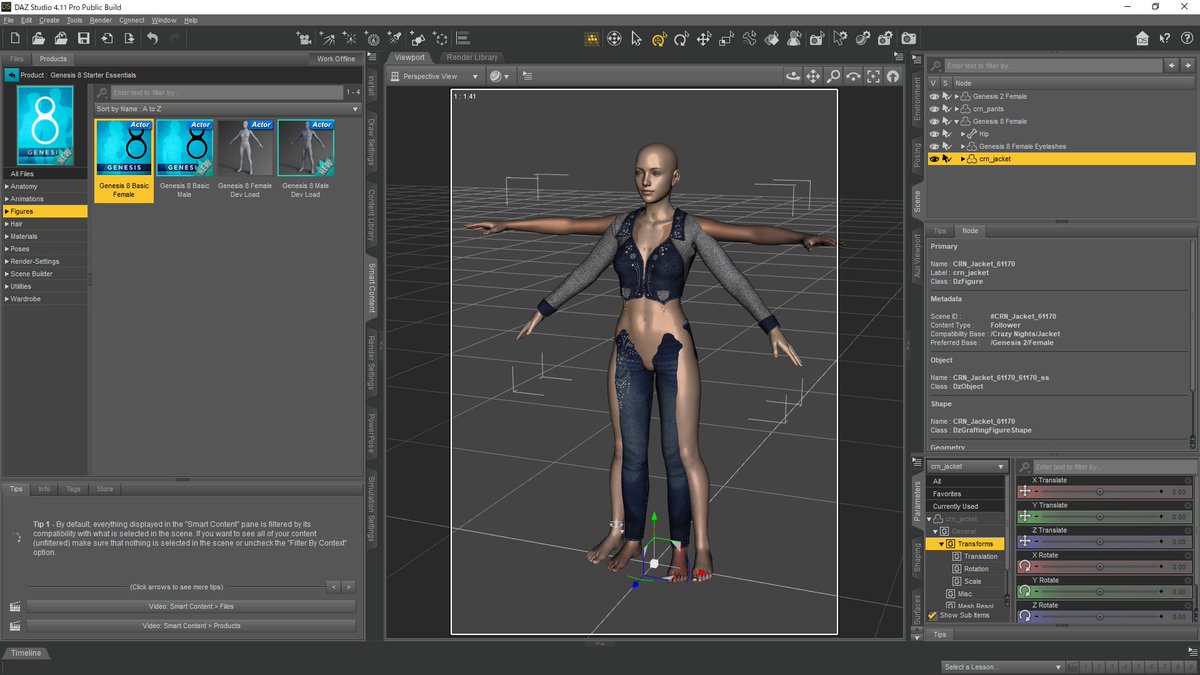Click the question mark Help icon

1185,38
